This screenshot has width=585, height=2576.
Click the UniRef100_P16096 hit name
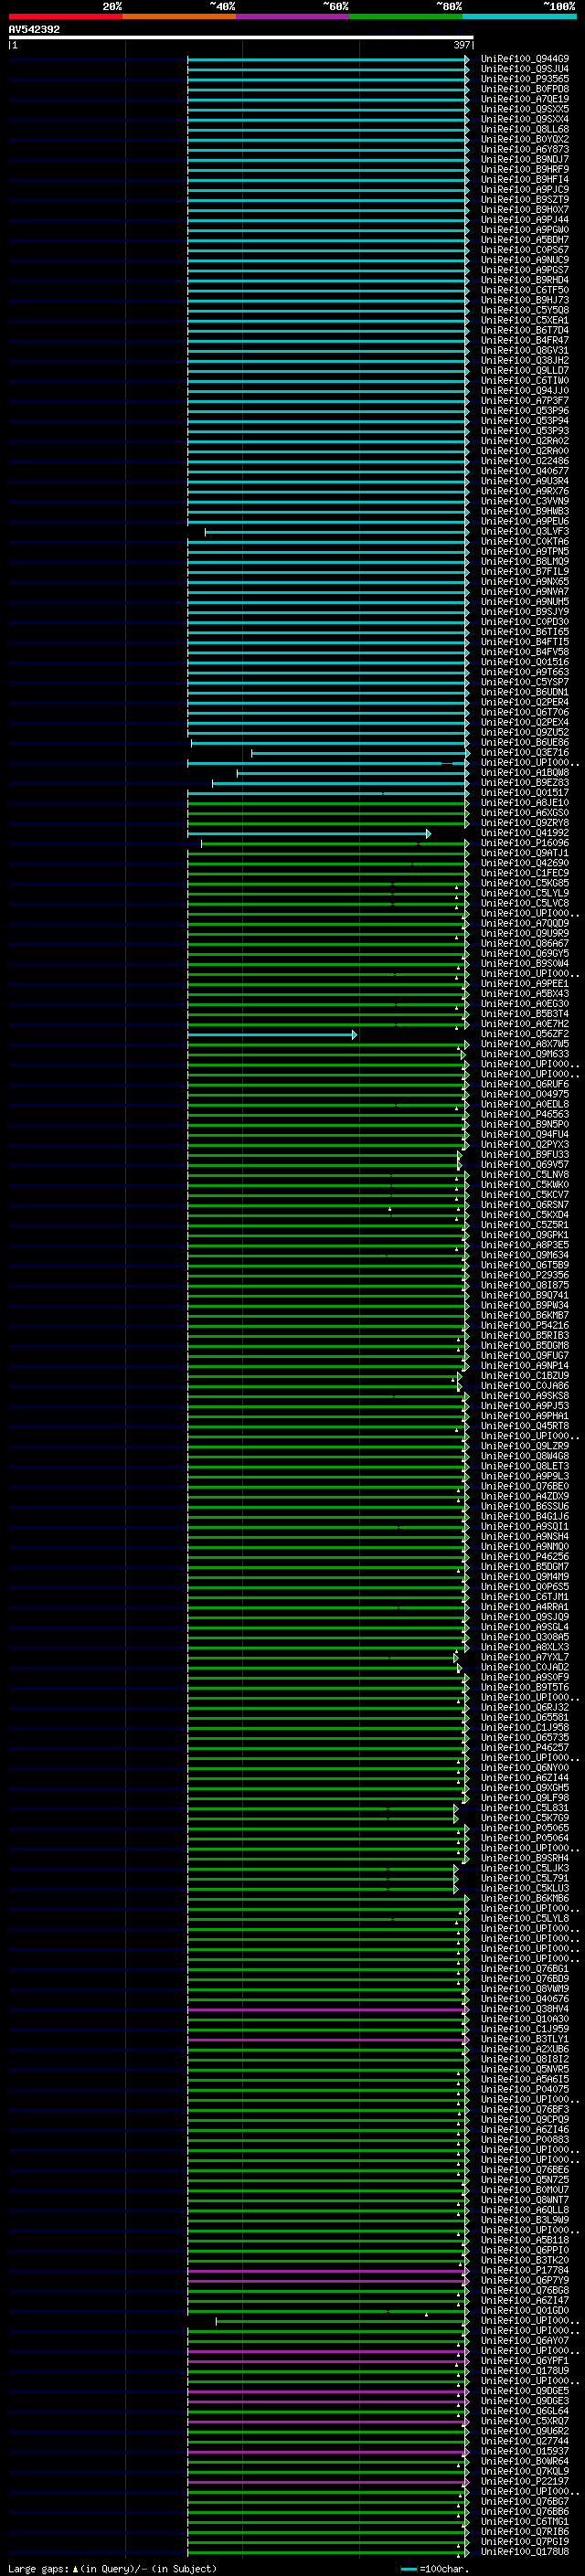pyautogui.click(x=525, y=843)
